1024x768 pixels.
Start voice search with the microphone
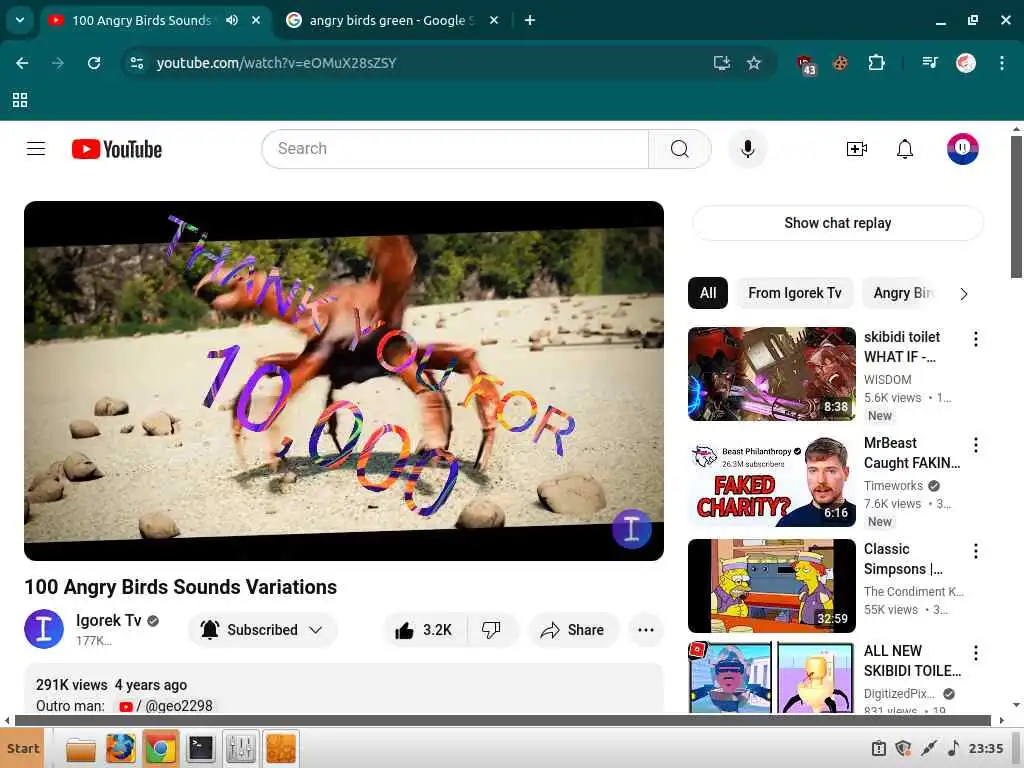(x=748, y=149)
